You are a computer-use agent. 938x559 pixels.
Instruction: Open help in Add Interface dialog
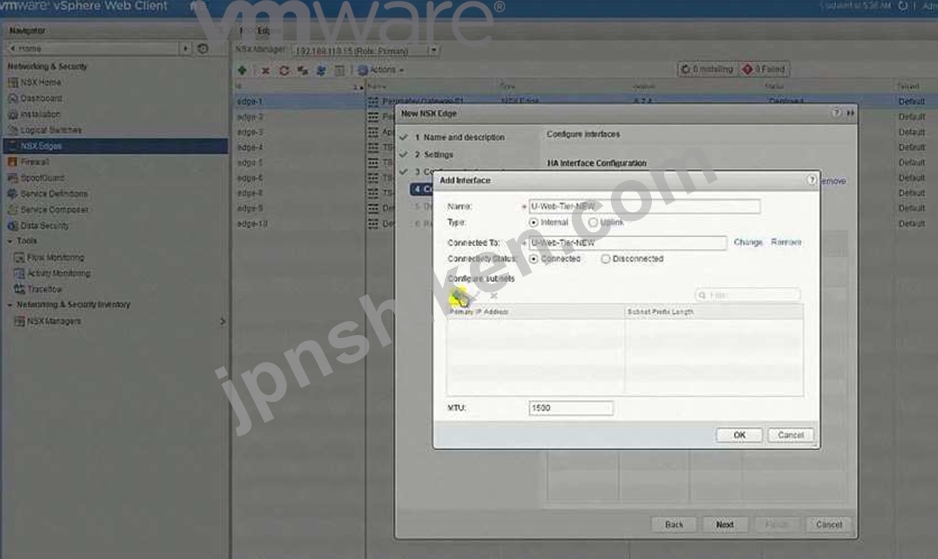tap(811, 180)
